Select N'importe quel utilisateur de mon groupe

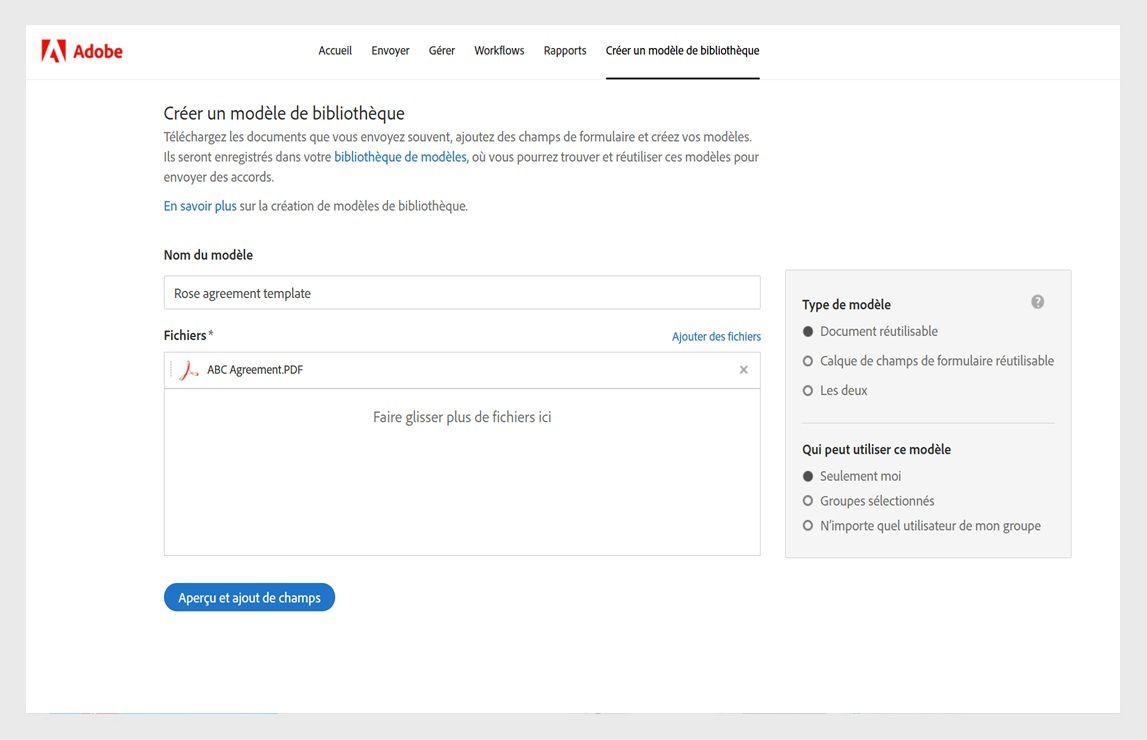tap(807, 525)
